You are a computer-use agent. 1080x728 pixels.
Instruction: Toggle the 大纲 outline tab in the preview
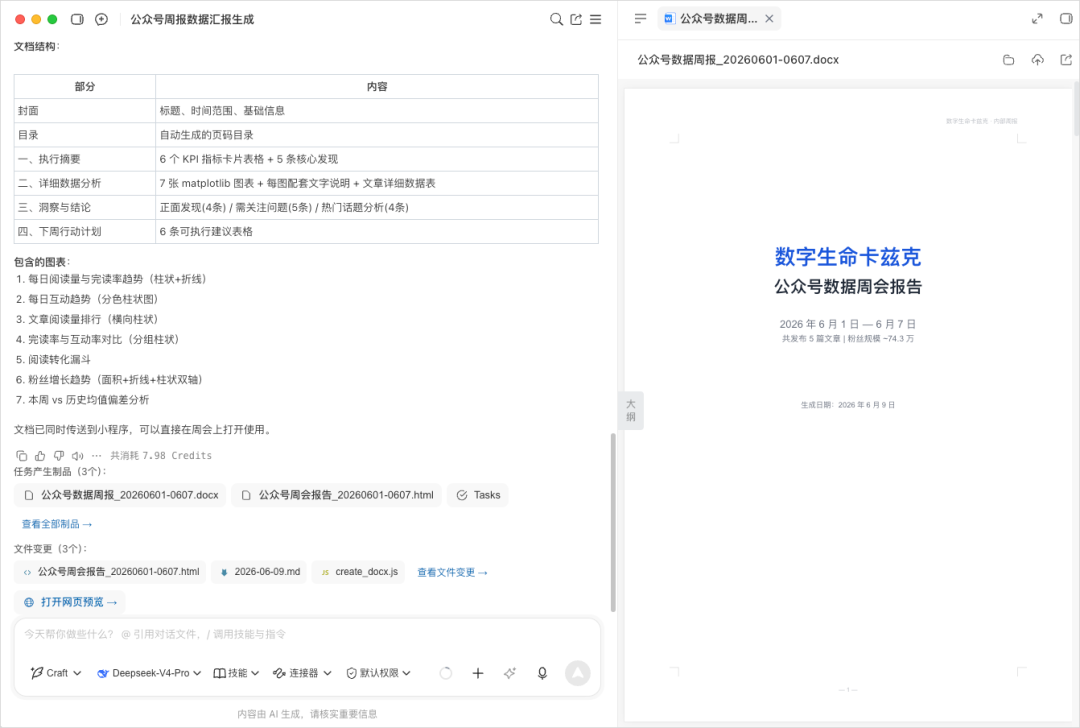tap(630, 410)
